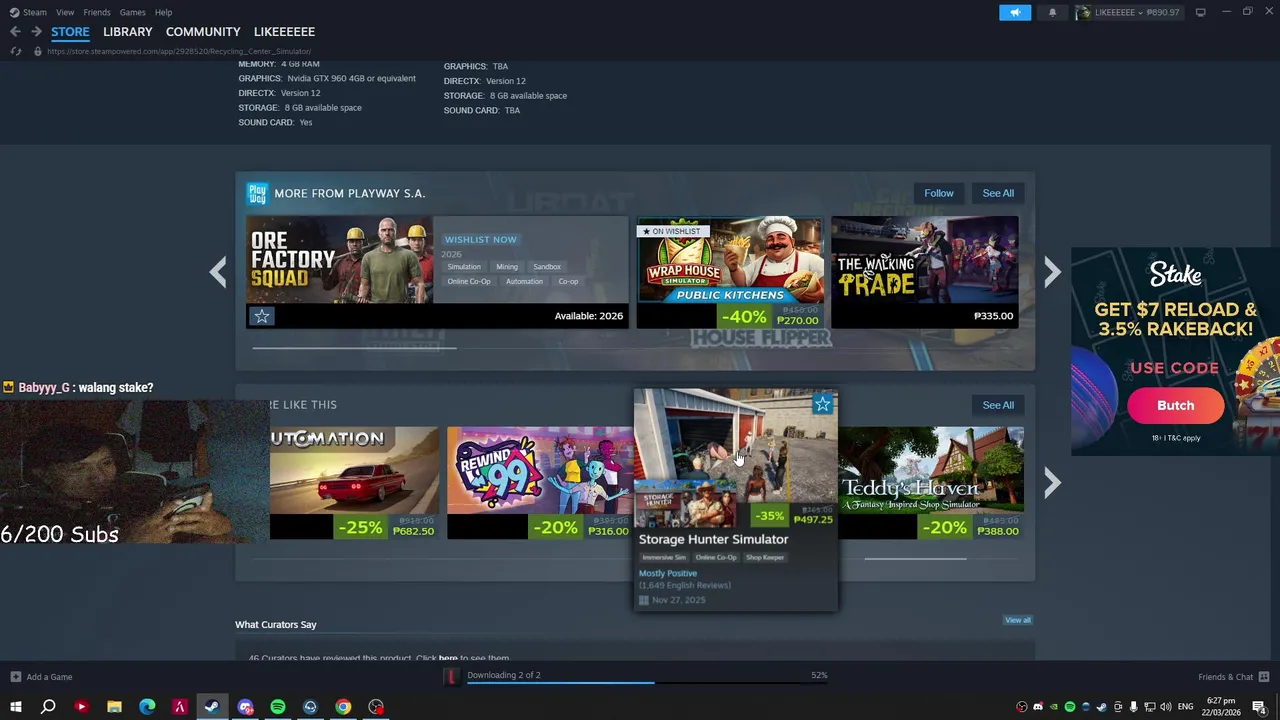Go back with the back arrow
Screen dimensions: 1280x720
point(15,32)
